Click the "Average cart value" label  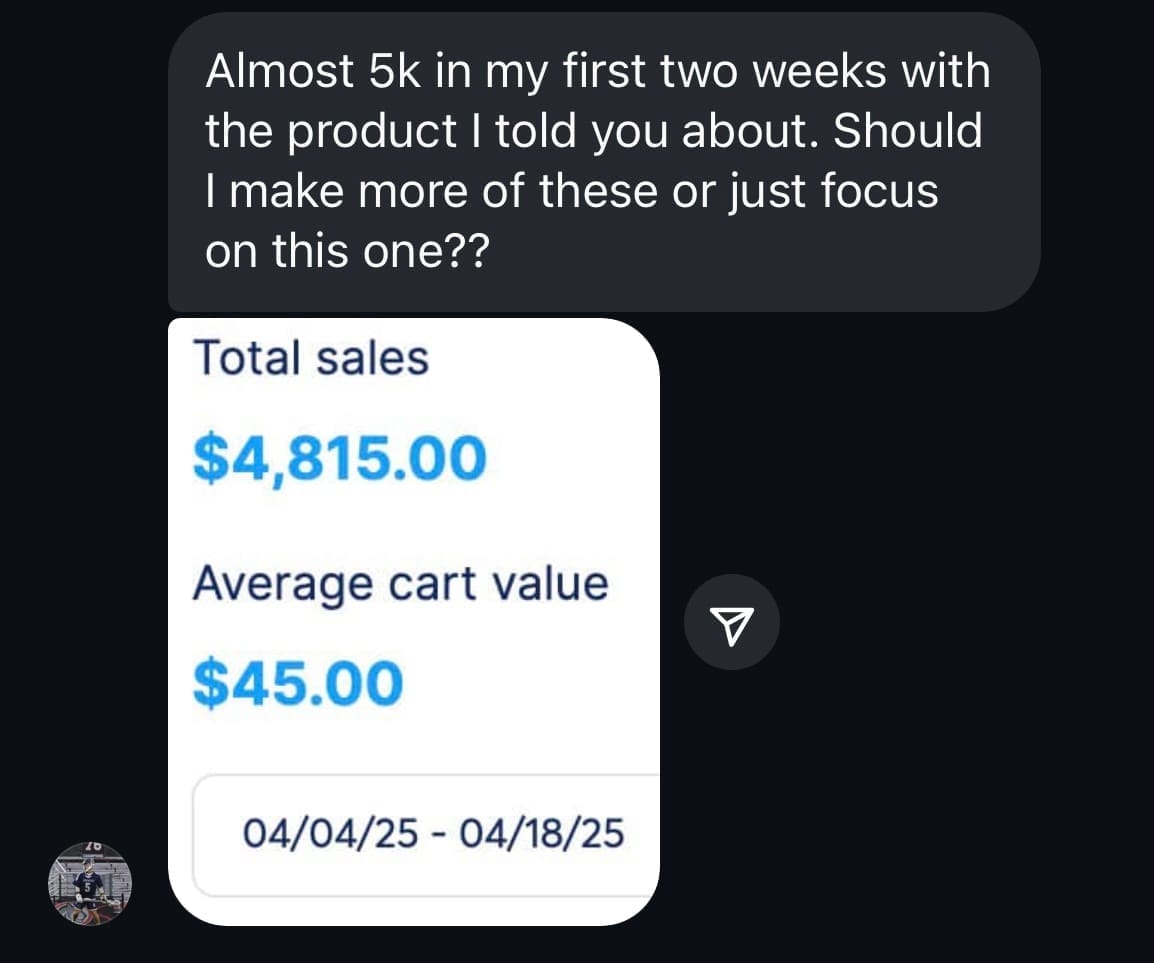[x=400, y=583]
